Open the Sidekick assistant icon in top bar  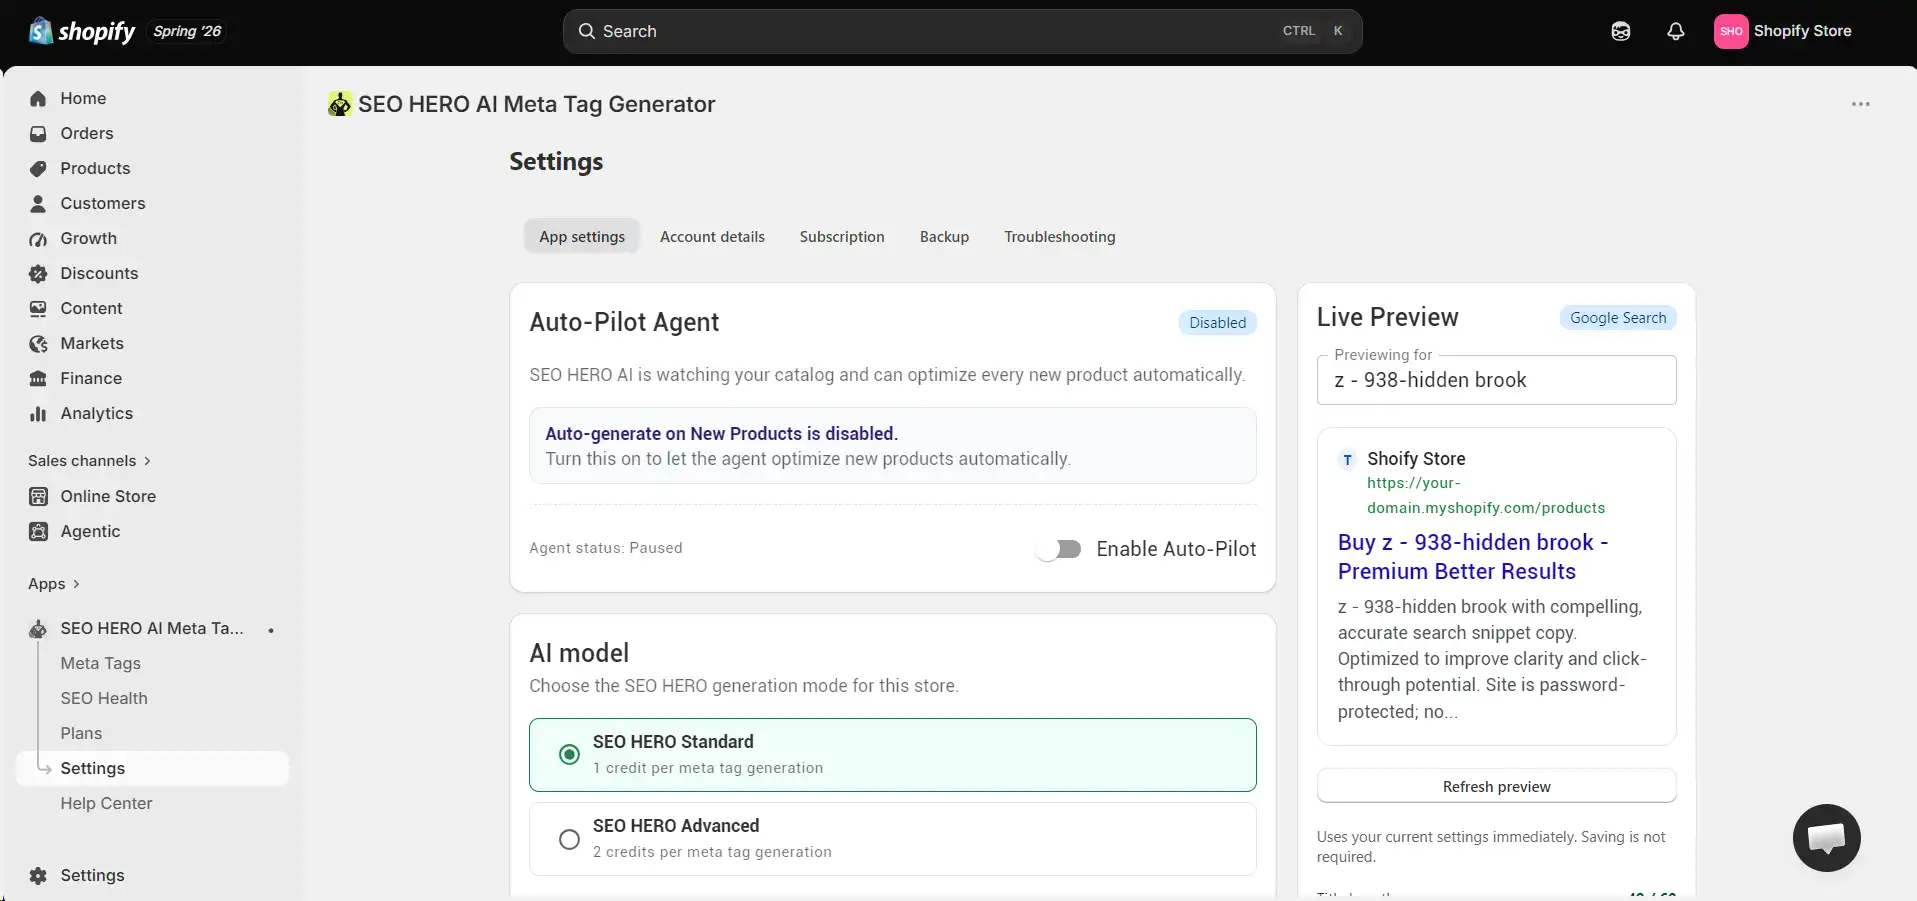click(1621, 31)
